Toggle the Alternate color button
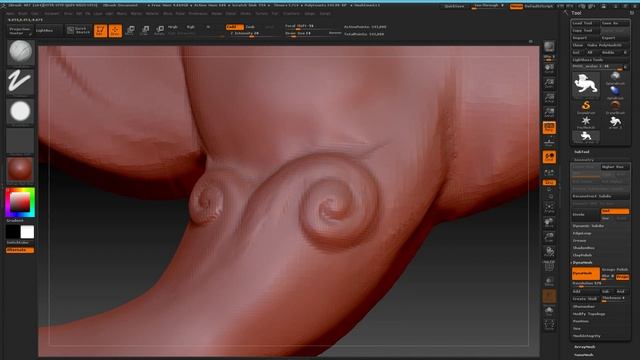Viewport: 640px width, 360px height. pos(20,250)
